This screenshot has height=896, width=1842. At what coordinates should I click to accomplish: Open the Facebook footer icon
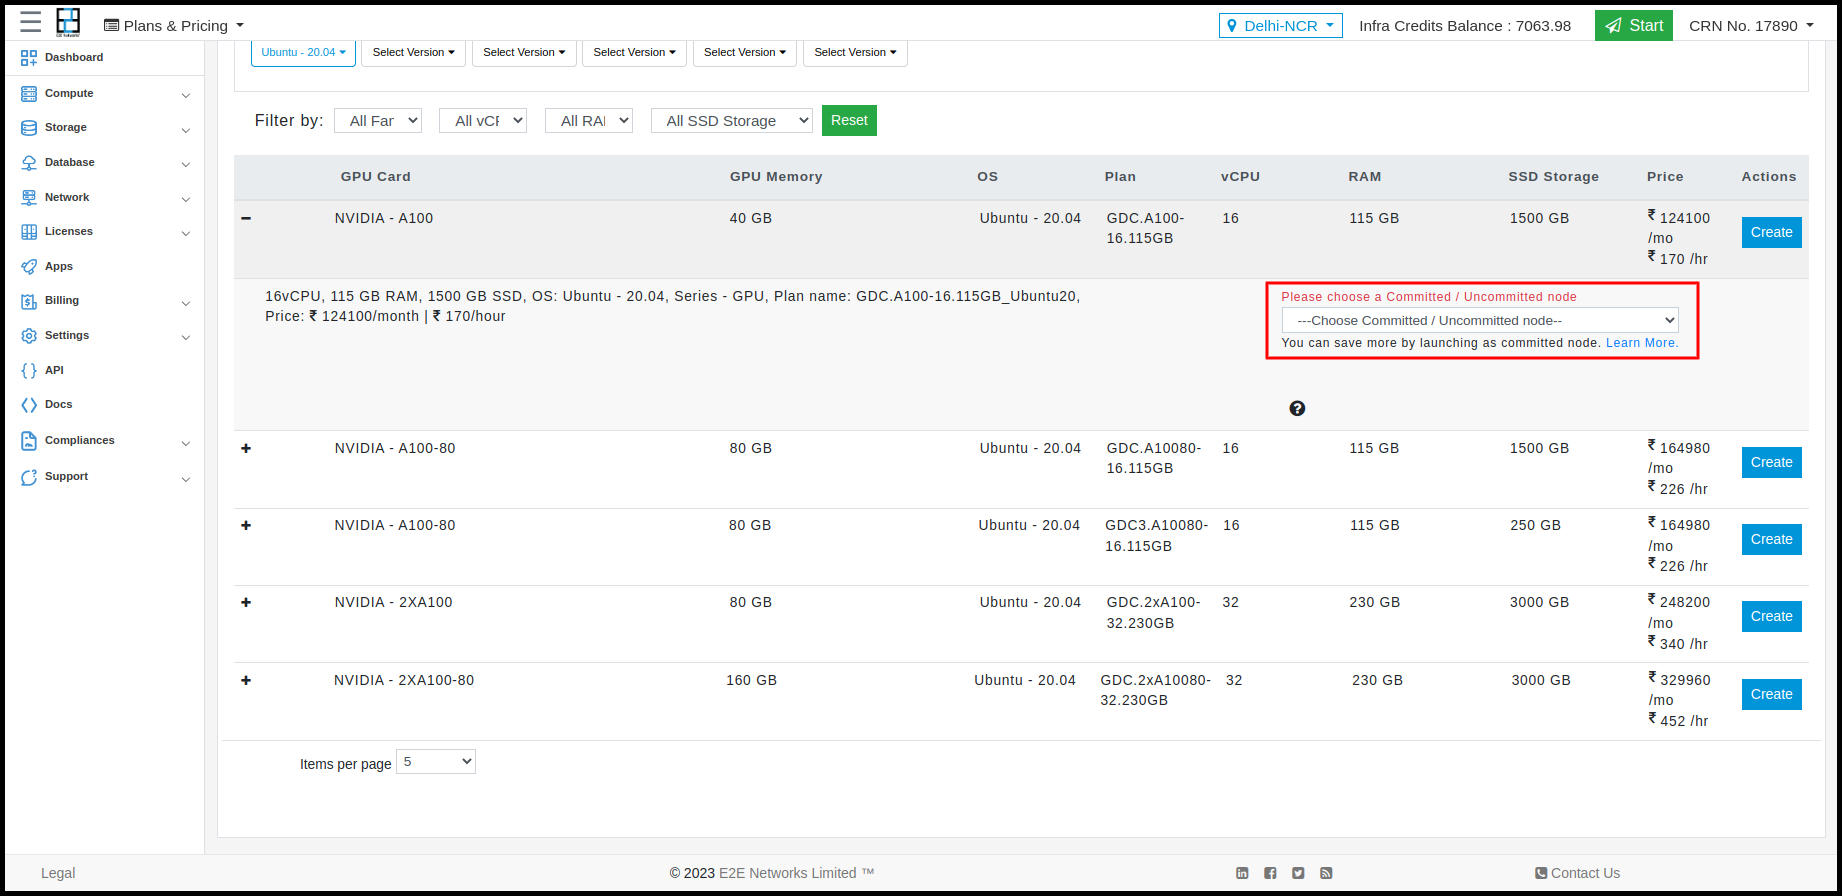point(1270,873)
